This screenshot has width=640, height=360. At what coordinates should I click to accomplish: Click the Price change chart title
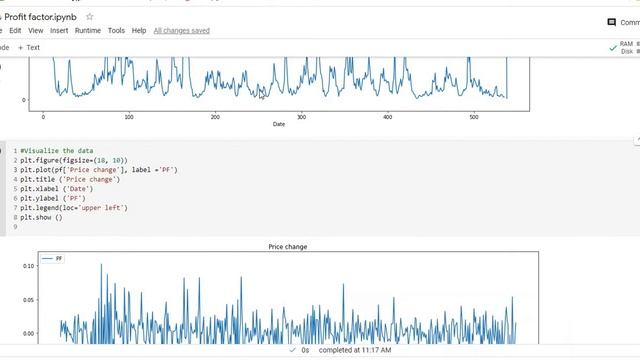[288, 247]
